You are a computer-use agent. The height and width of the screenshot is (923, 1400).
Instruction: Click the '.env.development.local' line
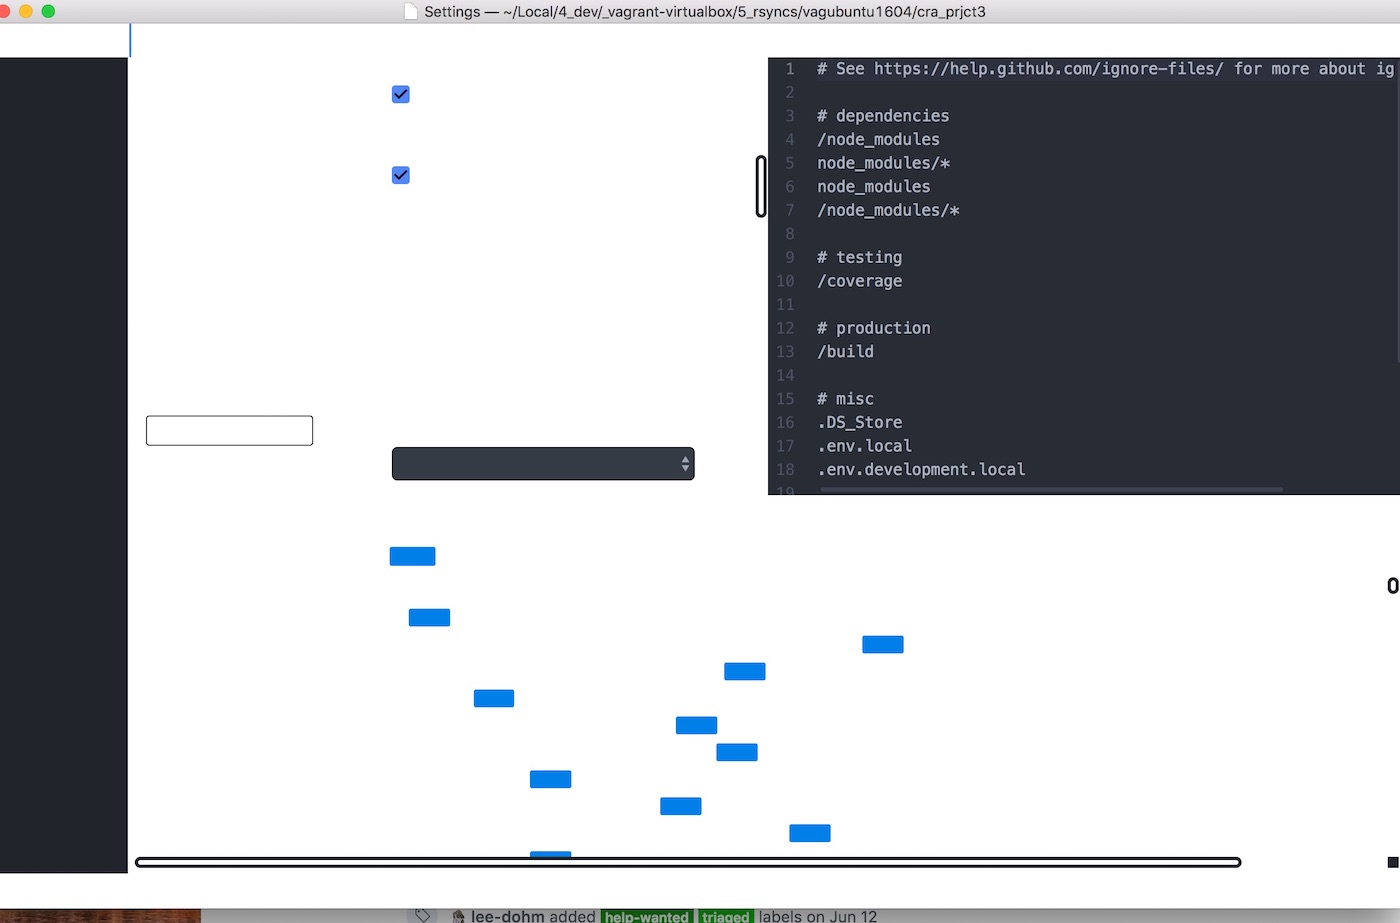[921, 469]
